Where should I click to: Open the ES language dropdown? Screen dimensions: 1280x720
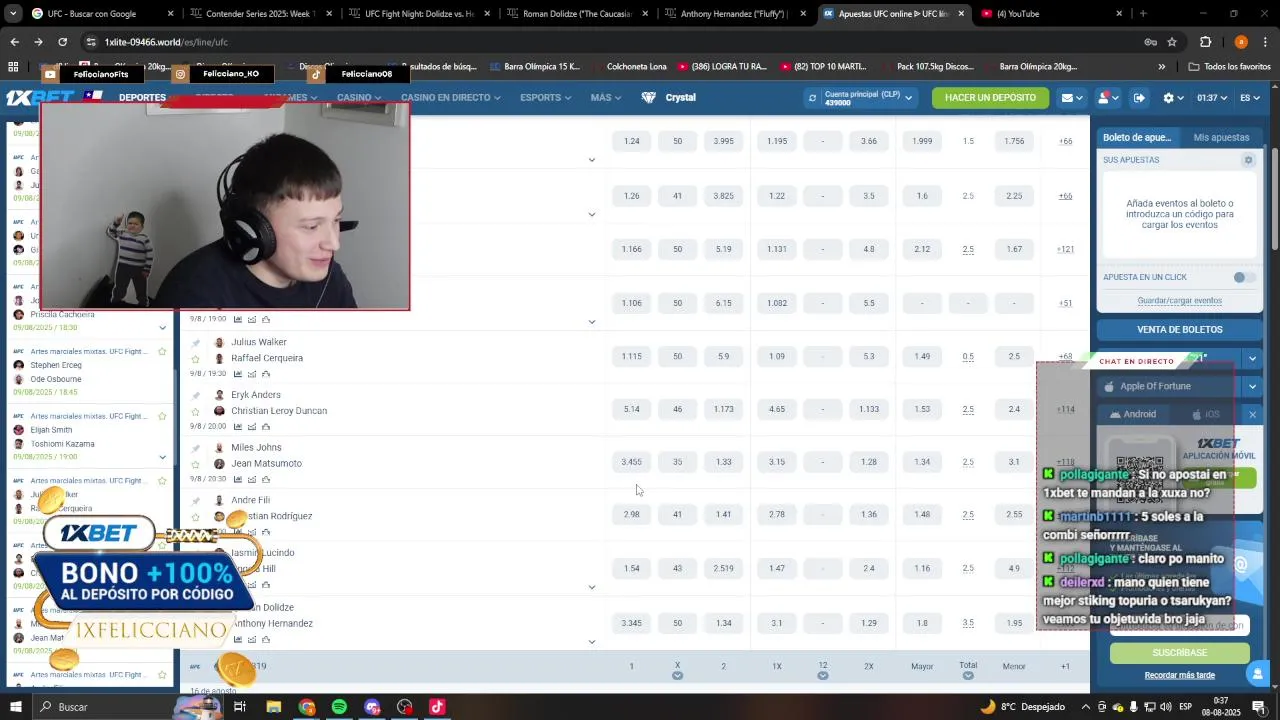point(1250,98)
